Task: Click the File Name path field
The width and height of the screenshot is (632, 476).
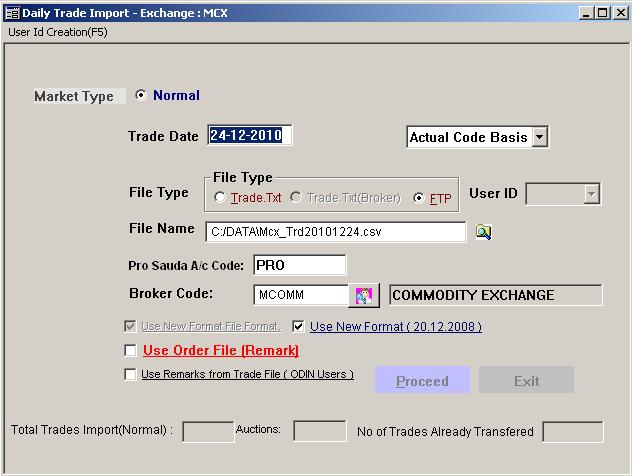Action: 335,232
